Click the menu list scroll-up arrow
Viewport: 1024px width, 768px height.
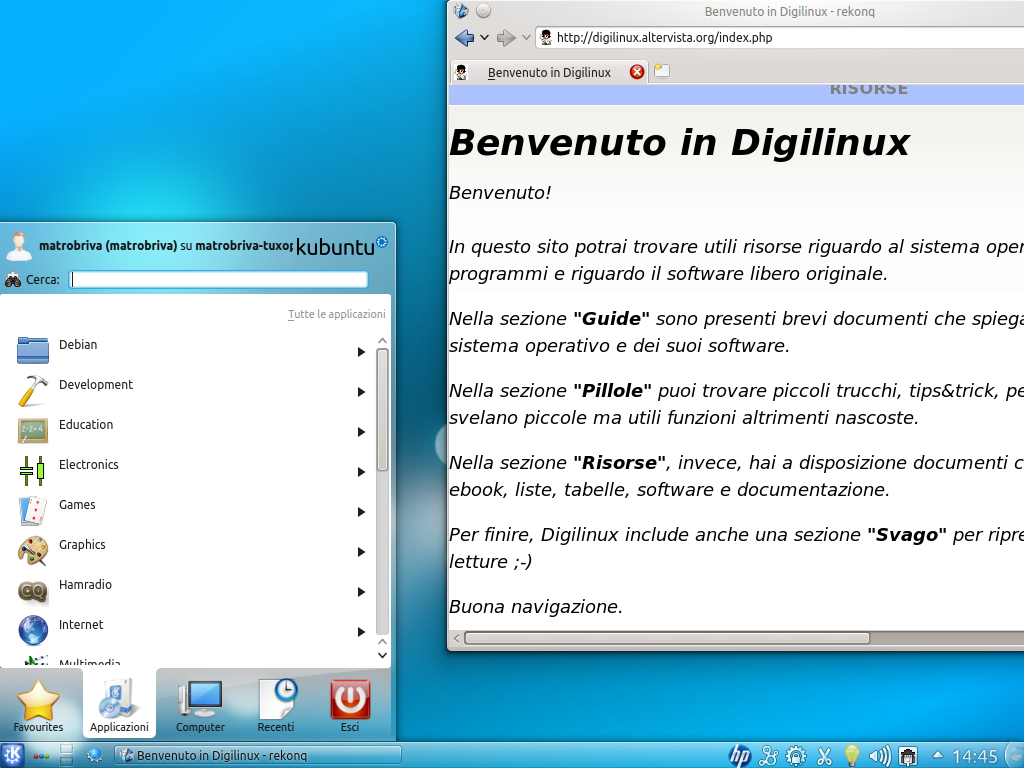click(383, 341)
